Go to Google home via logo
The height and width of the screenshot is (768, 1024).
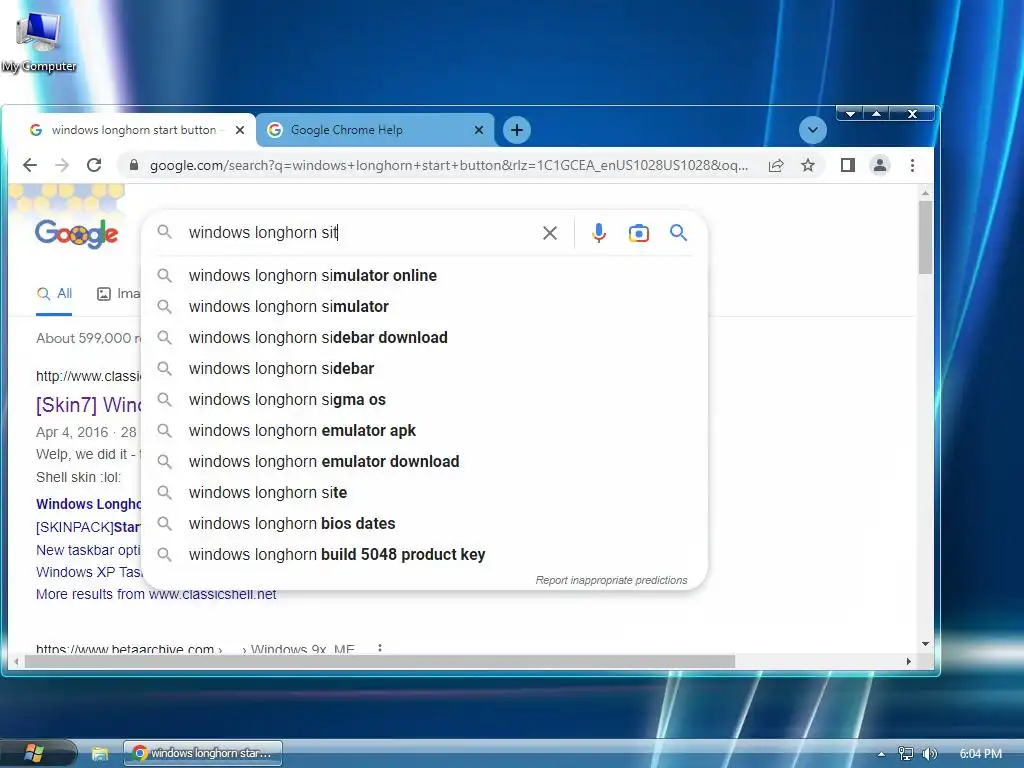(x=76, y=233)
